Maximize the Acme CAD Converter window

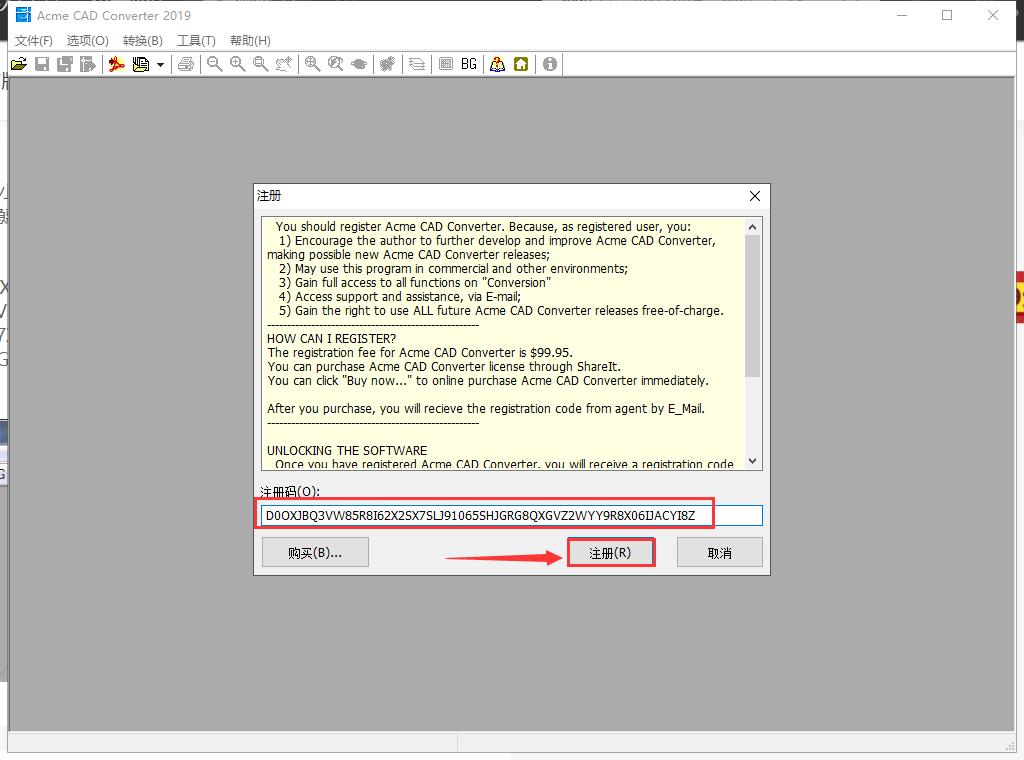click(x=947, y=15)
